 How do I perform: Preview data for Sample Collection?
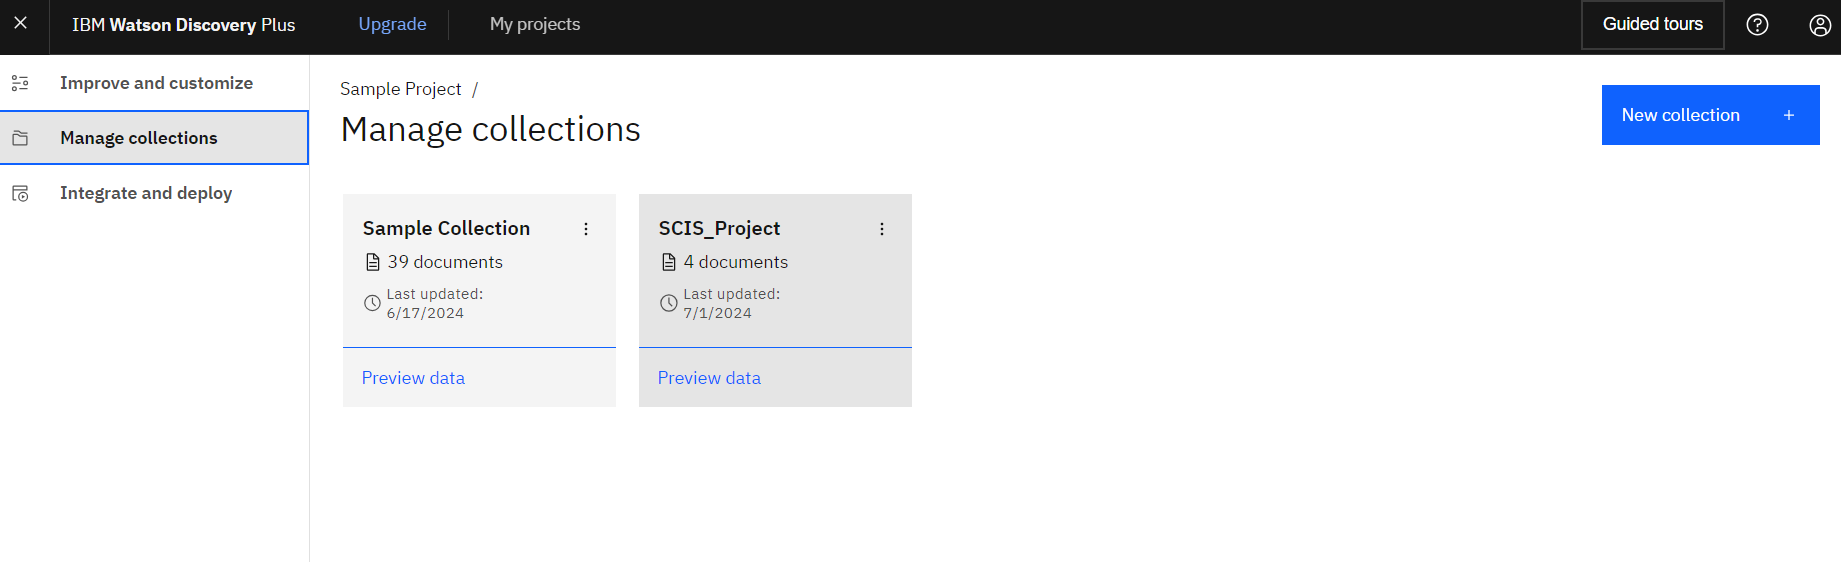[413, 378]
